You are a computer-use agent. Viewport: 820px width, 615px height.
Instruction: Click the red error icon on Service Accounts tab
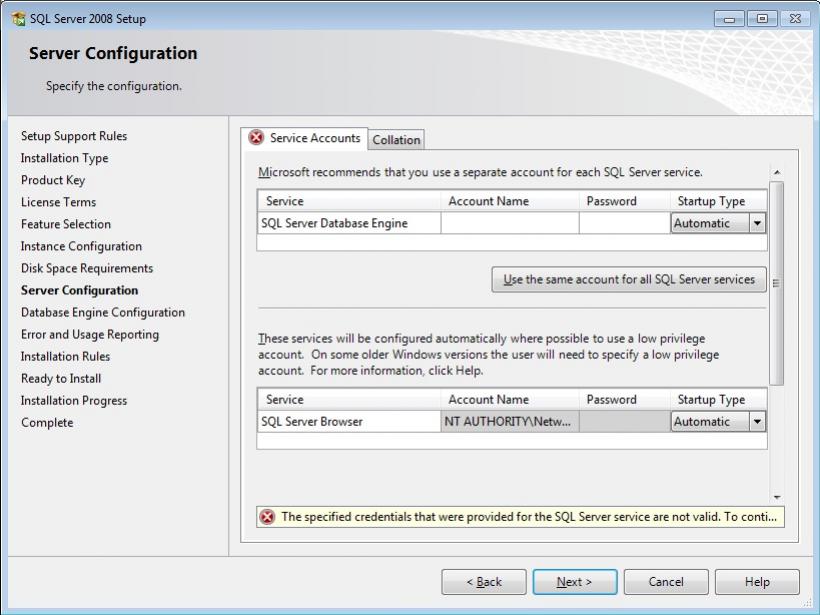(256, 138)
